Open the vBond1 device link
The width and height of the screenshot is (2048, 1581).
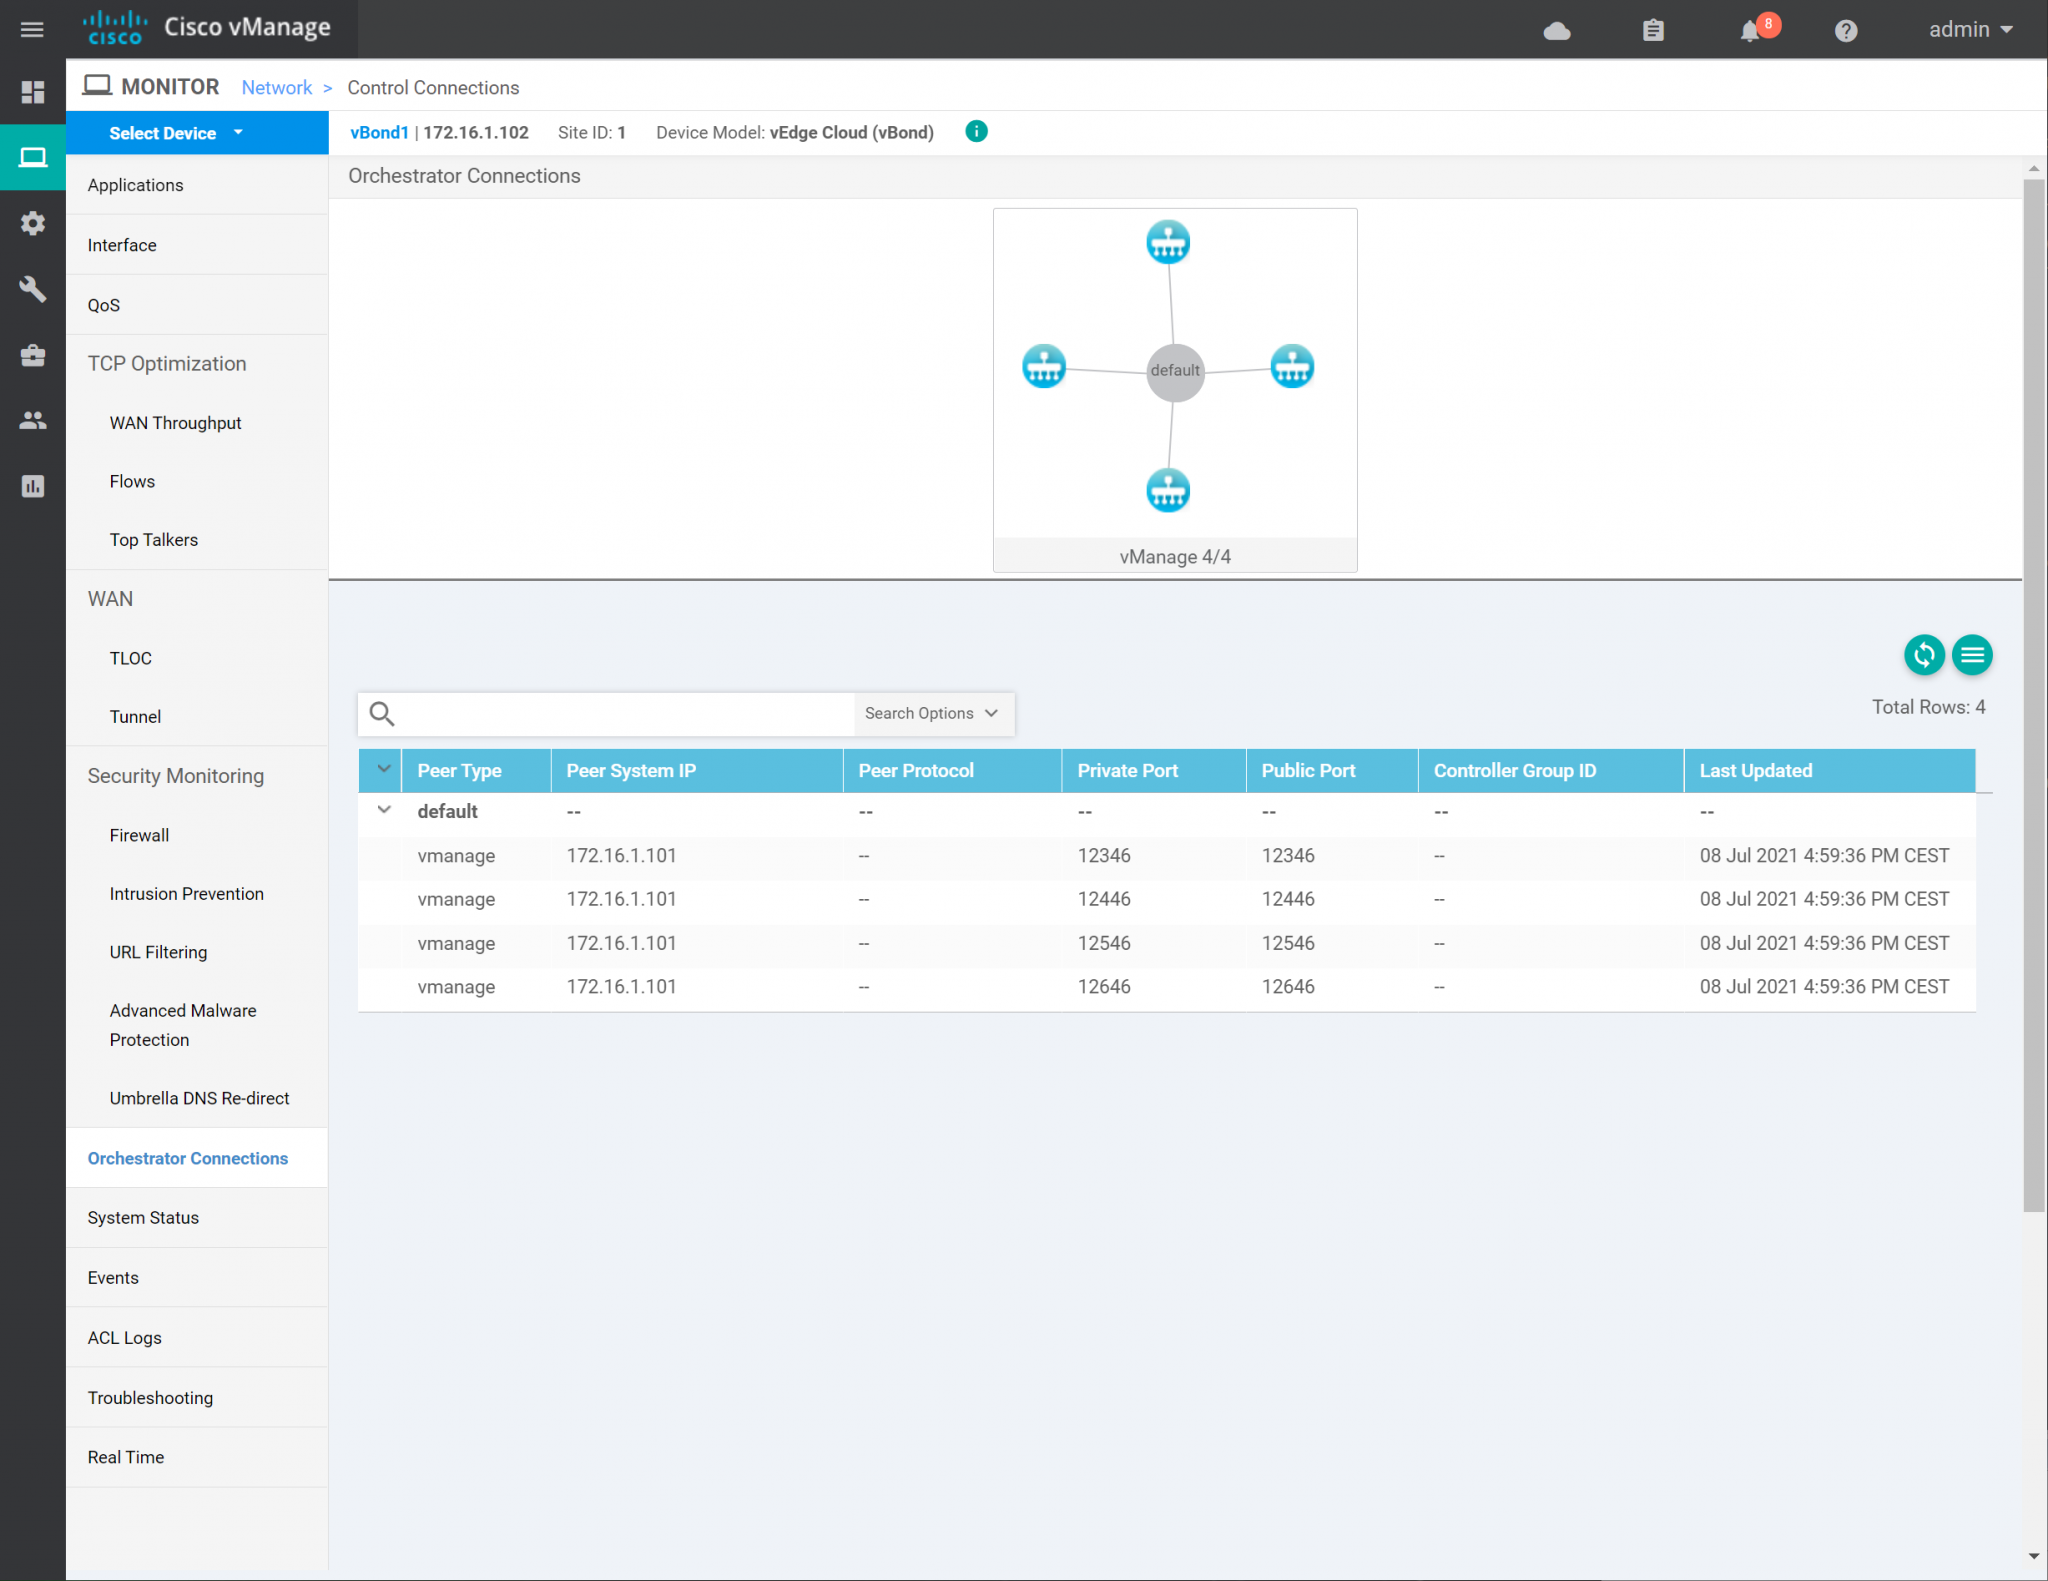coord(378,131)
